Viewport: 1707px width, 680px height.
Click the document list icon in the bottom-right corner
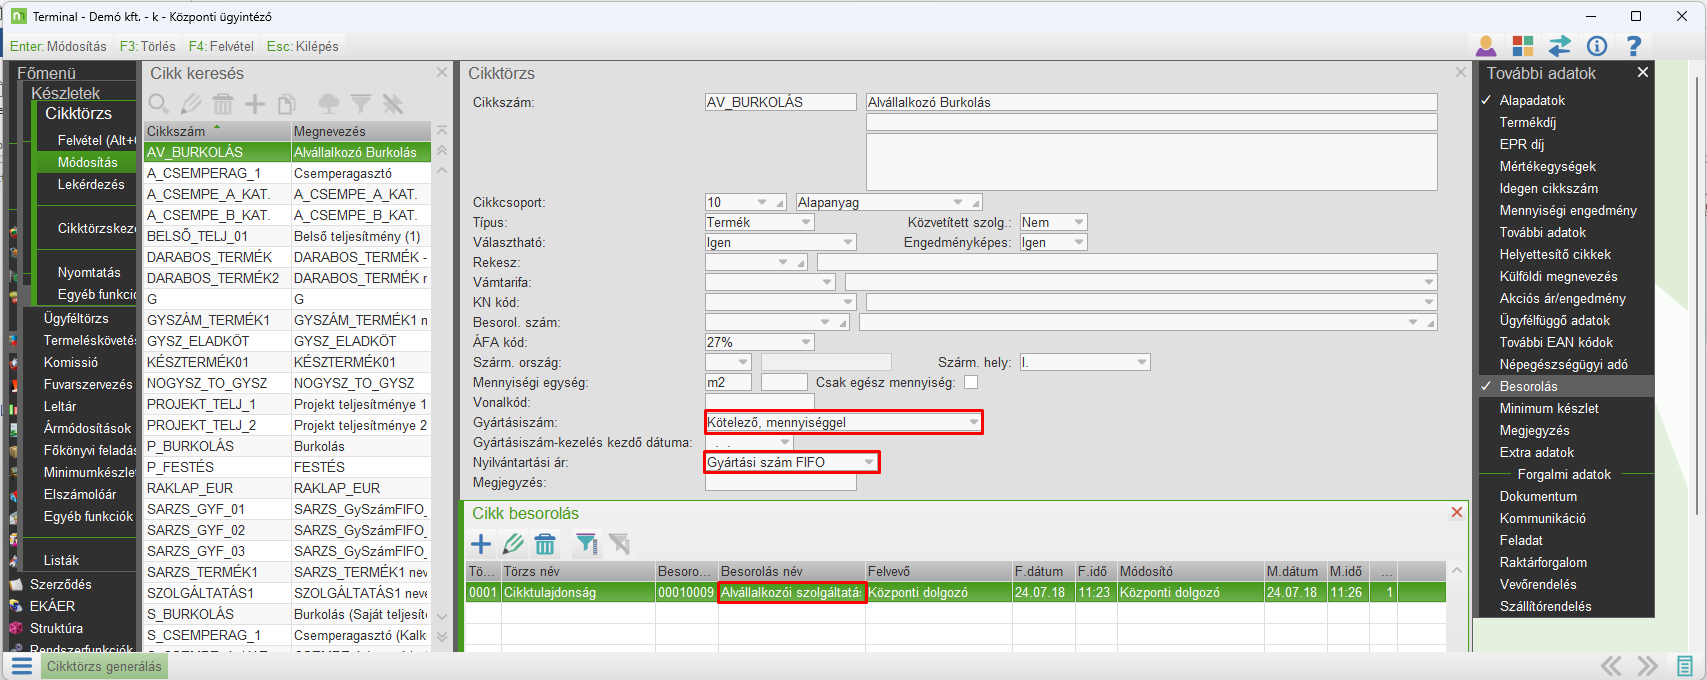coord(1684,666)
